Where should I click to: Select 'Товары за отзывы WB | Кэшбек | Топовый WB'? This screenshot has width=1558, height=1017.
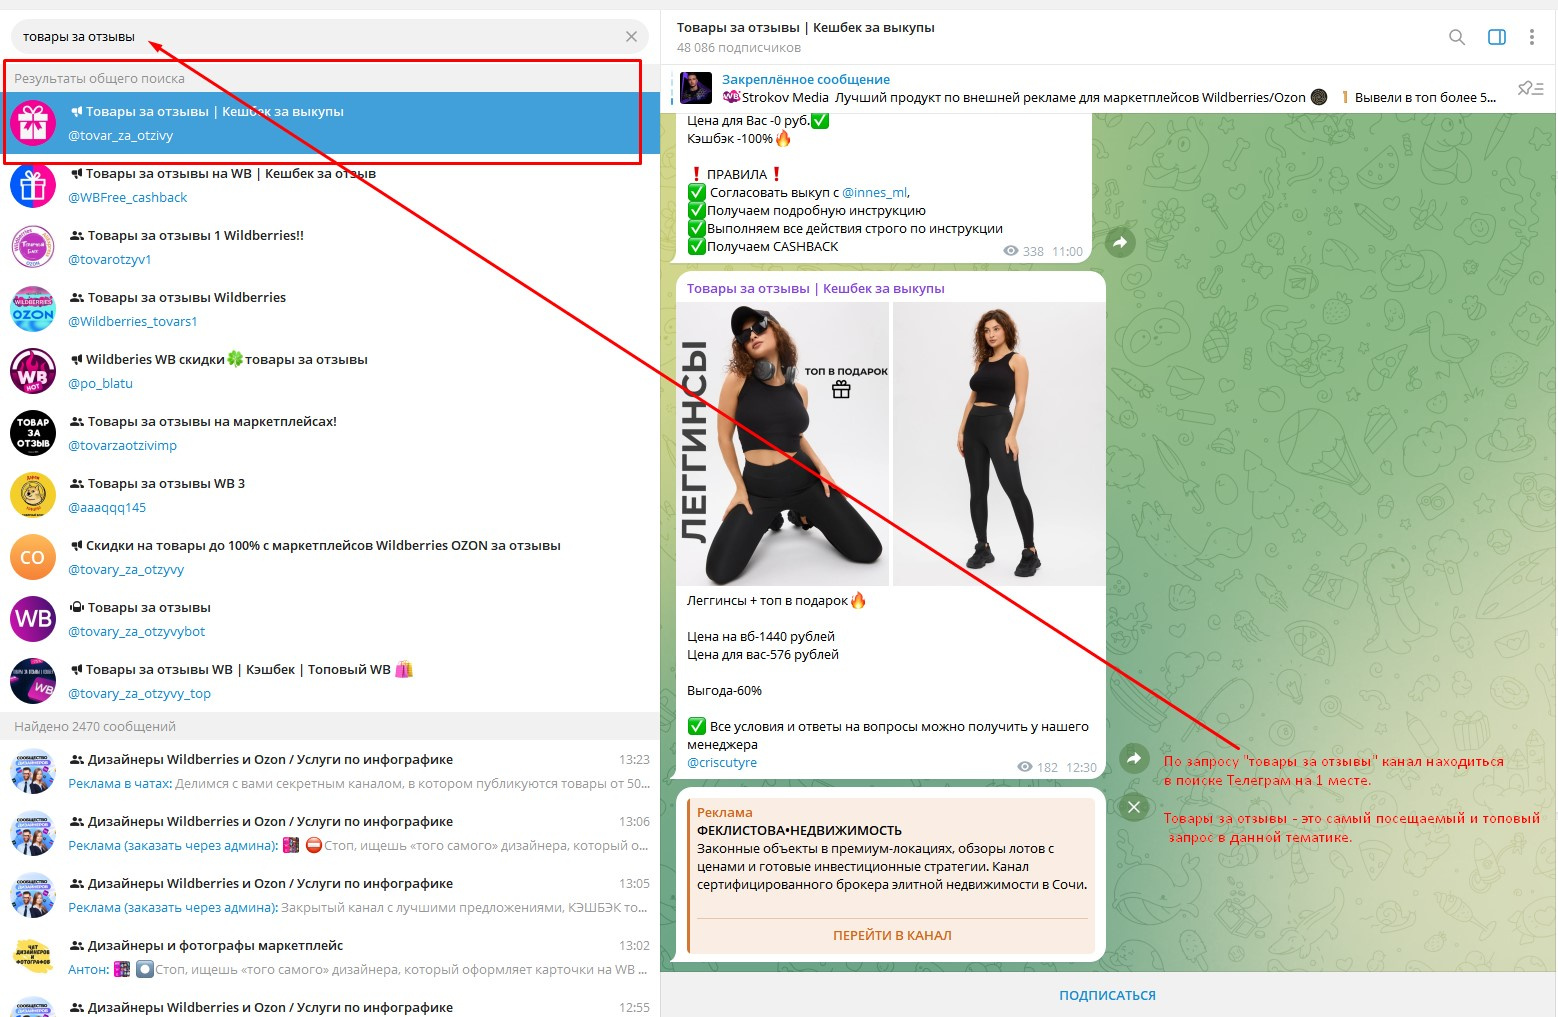point(330,681)
